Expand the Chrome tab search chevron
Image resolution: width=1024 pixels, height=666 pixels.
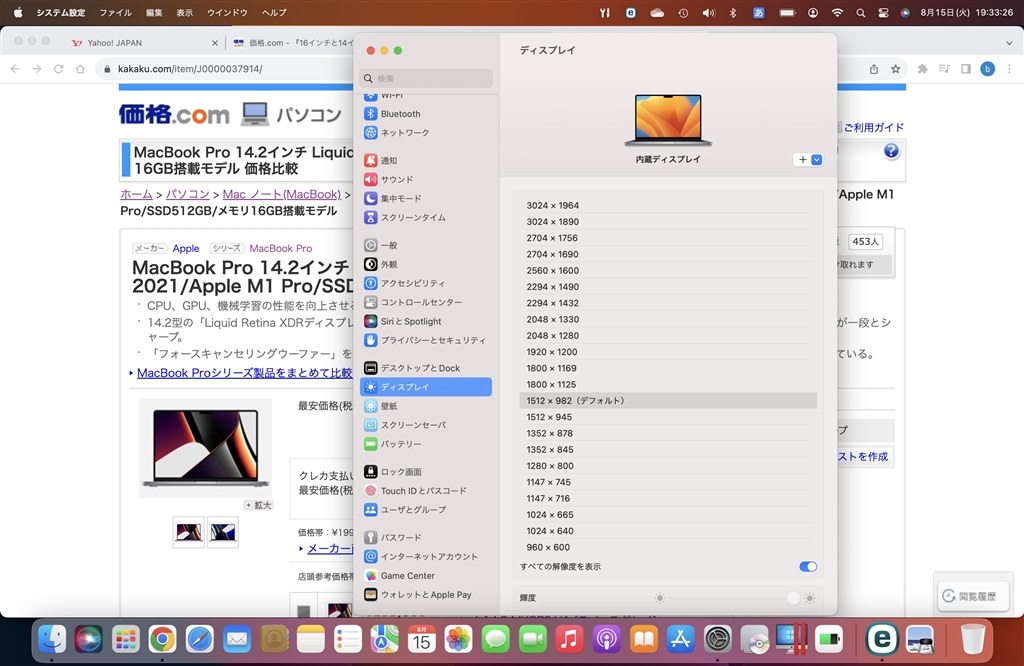[x=1009, y=43]
